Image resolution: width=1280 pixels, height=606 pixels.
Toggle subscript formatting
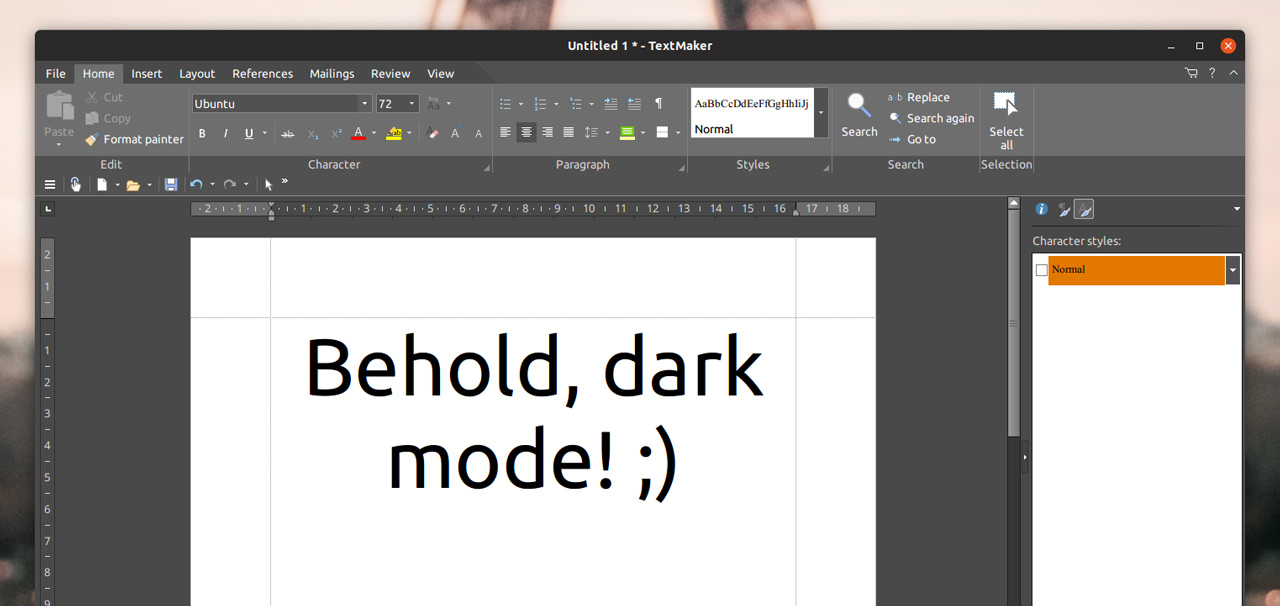tap(313, 133)
